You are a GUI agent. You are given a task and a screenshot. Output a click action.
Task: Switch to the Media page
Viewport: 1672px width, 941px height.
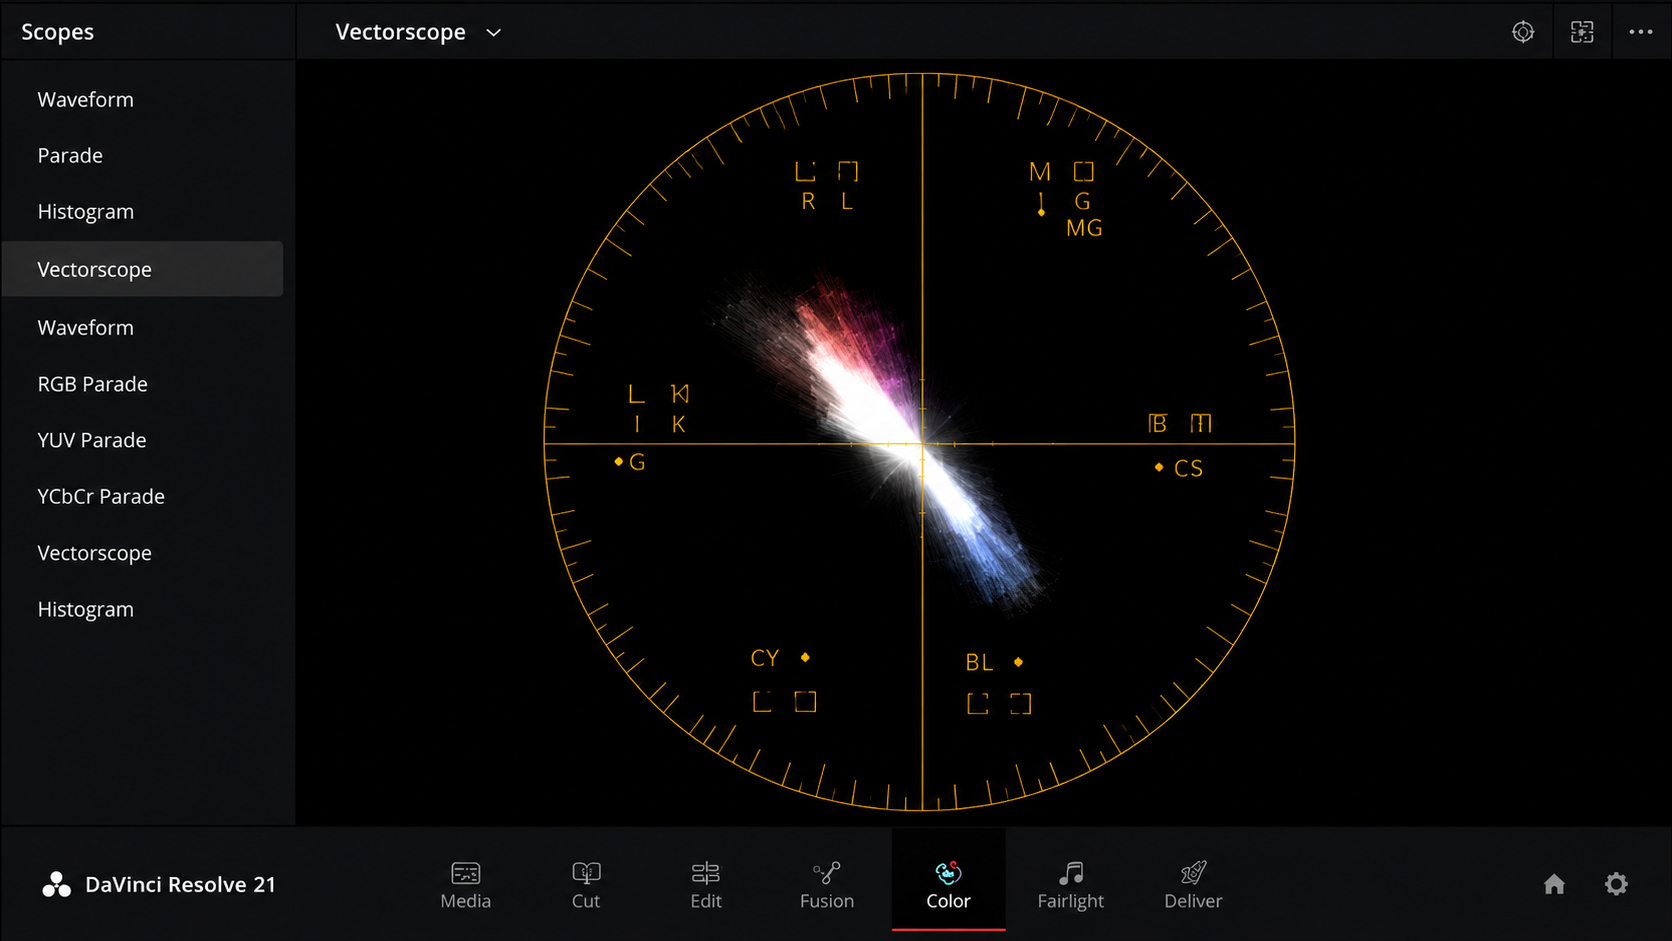[466, 885]
